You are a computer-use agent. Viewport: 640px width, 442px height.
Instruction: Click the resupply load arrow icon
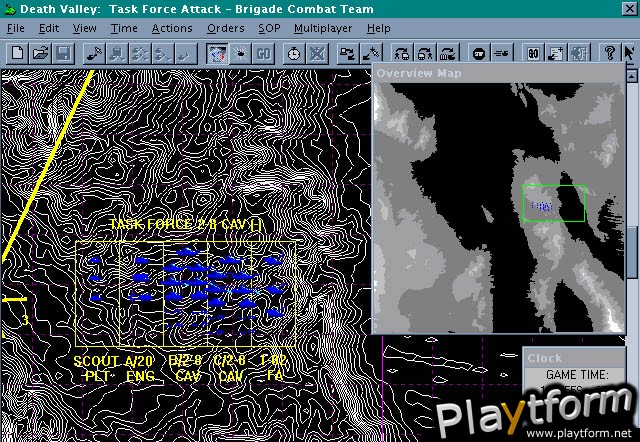pyautogui.click(x=448, y=53)
